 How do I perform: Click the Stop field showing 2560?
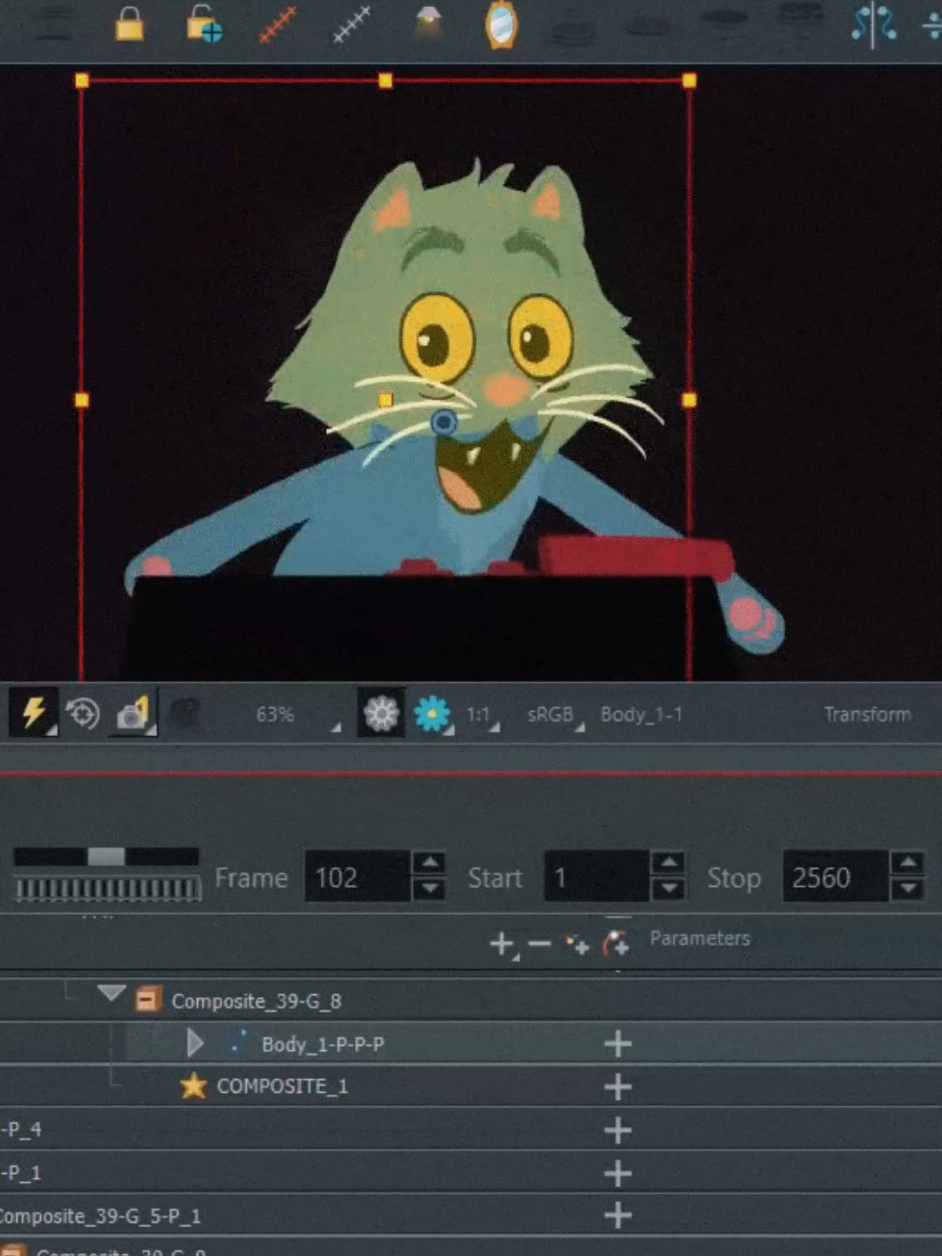(835, 877)
